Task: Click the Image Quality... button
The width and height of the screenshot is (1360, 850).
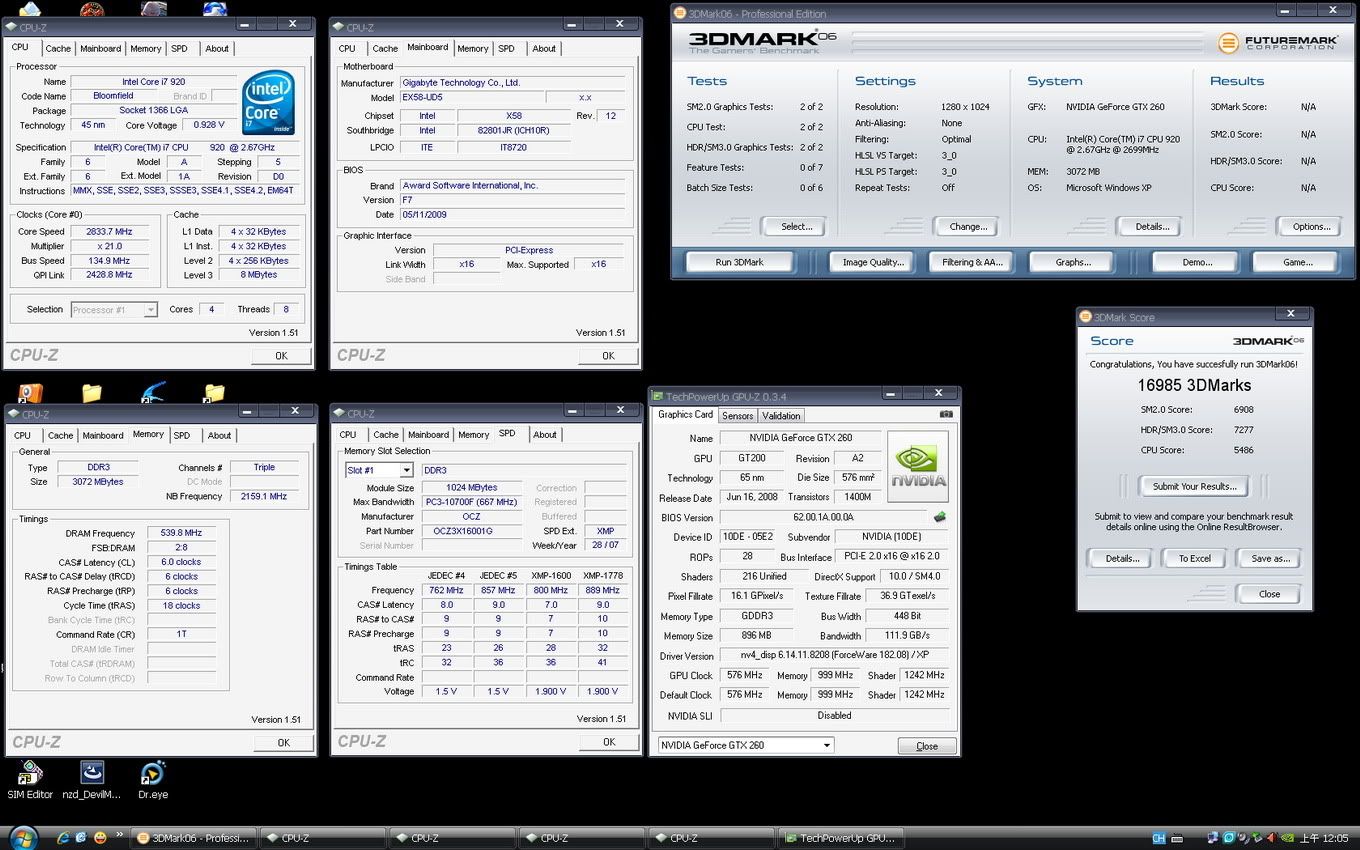Action: click(873, 262)
